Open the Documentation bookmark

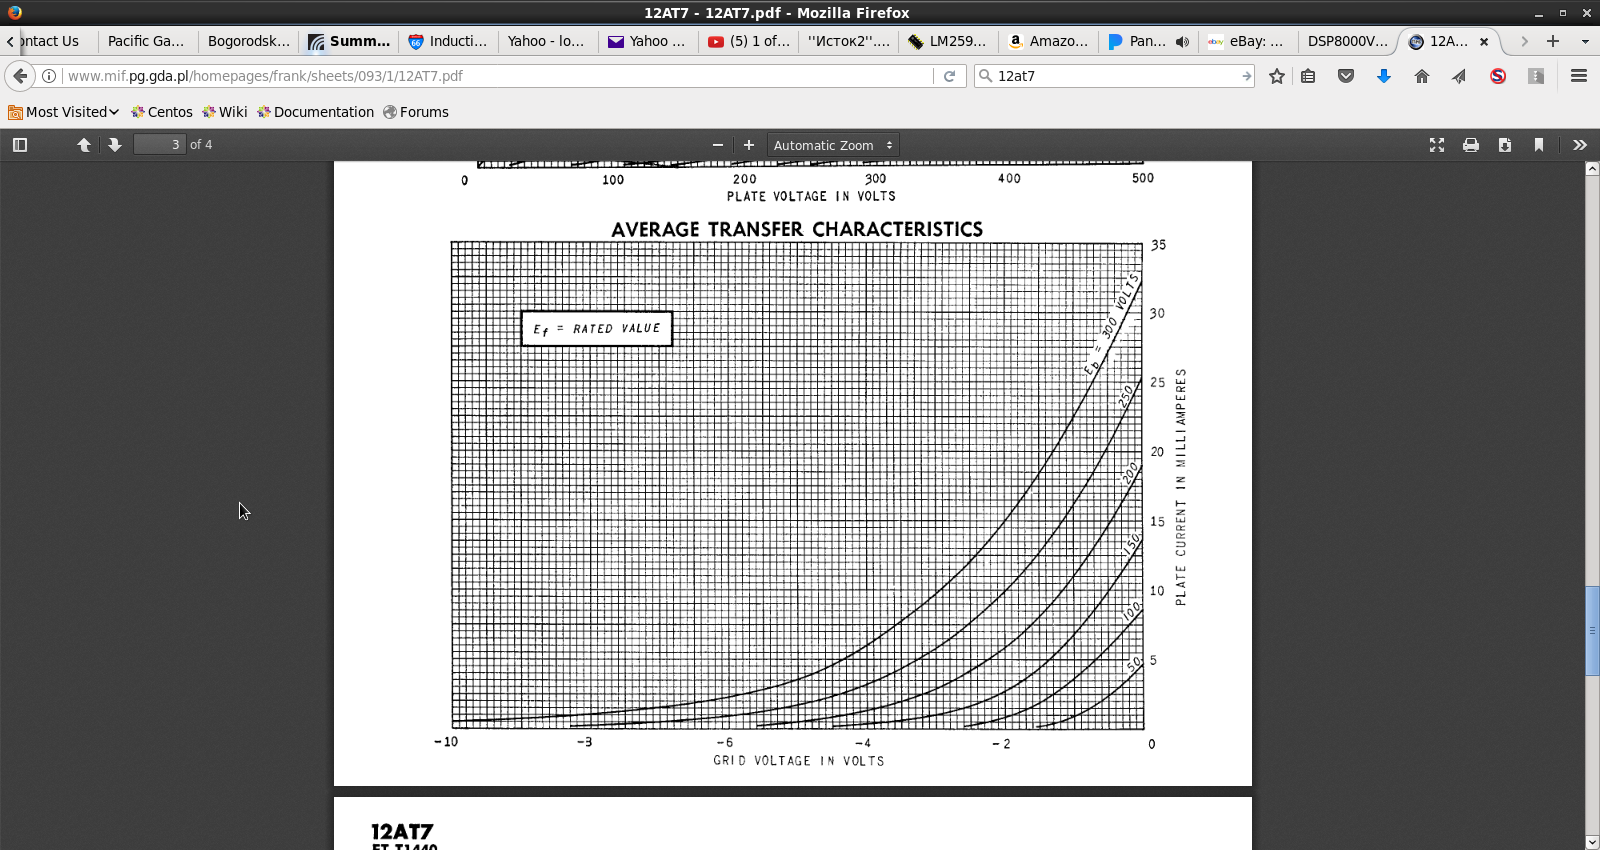[316, 112]
